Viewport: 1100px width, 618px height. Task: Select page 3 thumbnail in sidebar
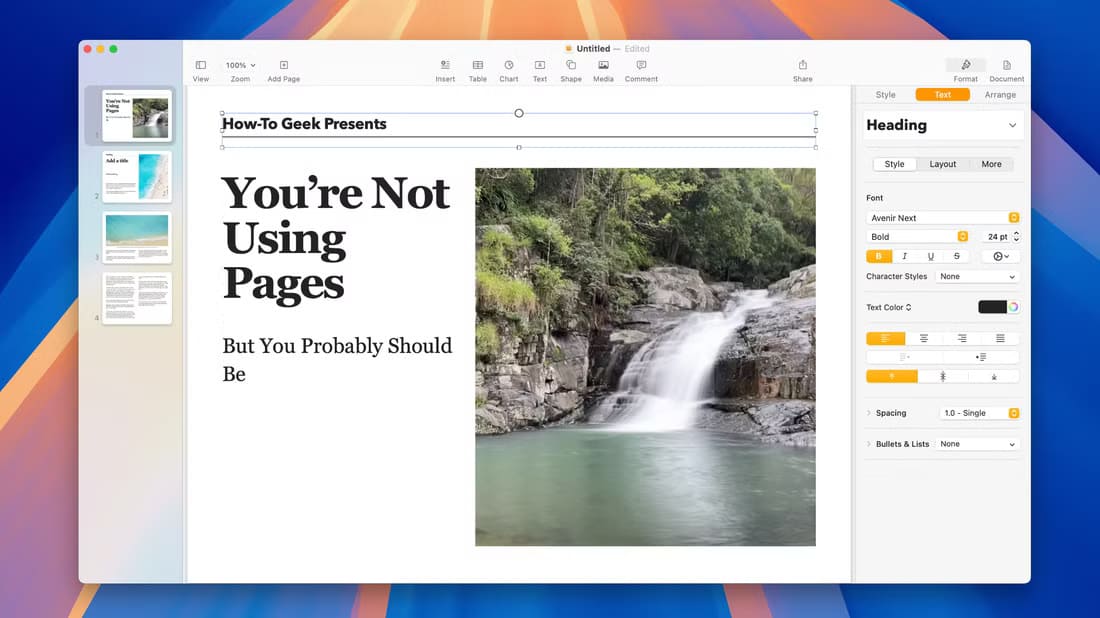[137, 237]
